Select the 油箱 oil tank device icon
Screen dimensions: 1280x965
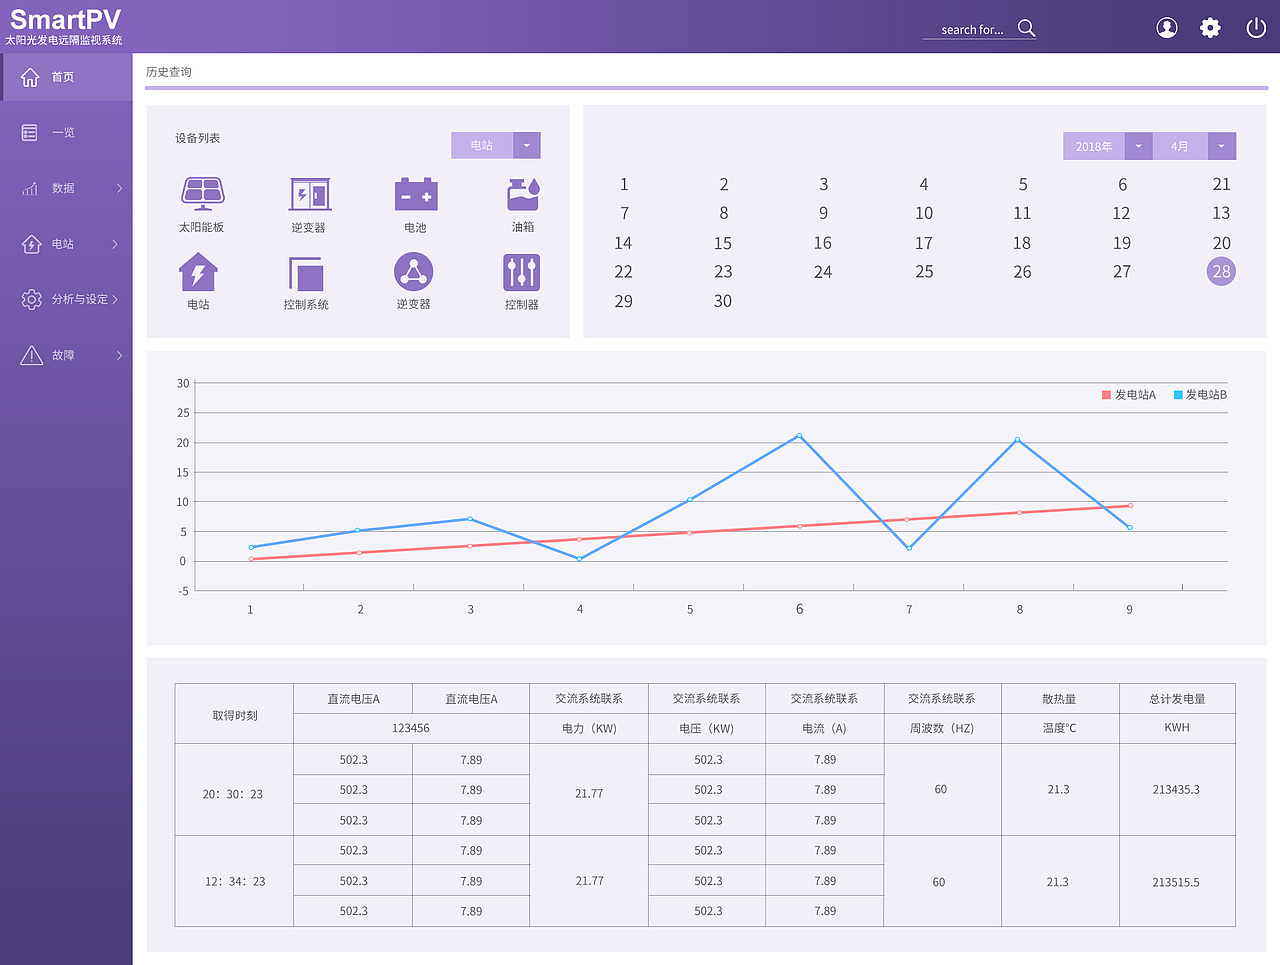pyautogui.click(x=523, y=194)
